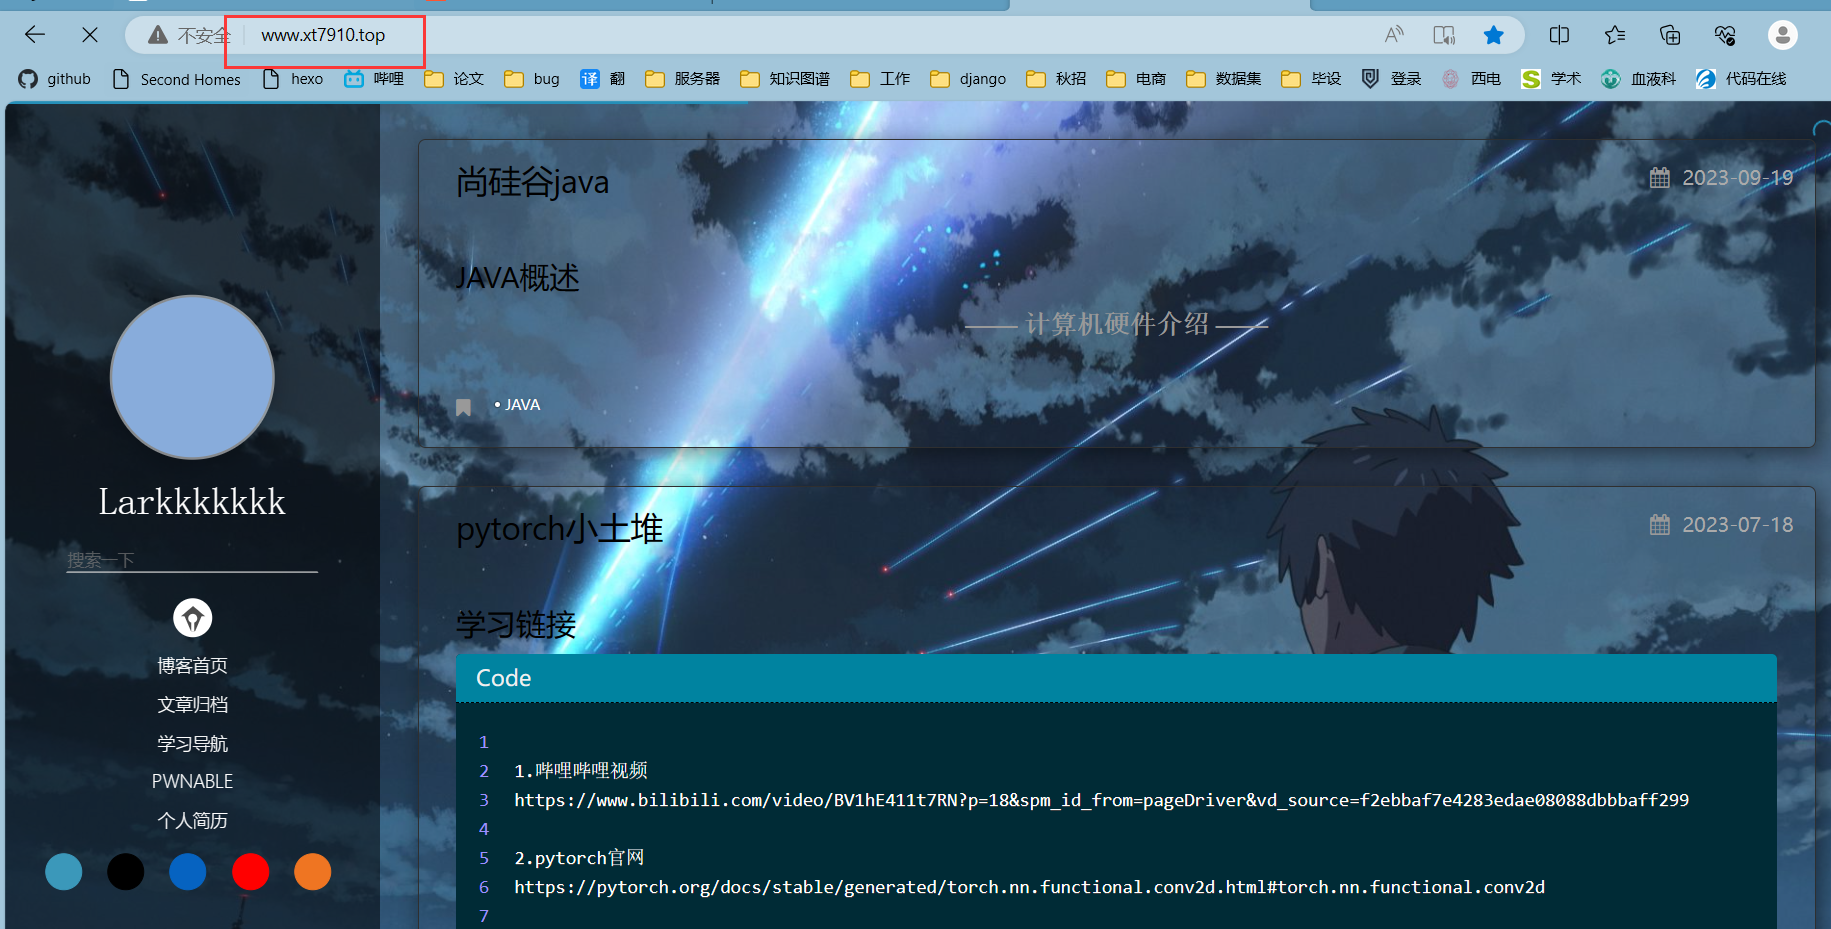This screenshot has width=1831, height=929.
Task: Open the 尚硅谷java post title
Action: 532,183
